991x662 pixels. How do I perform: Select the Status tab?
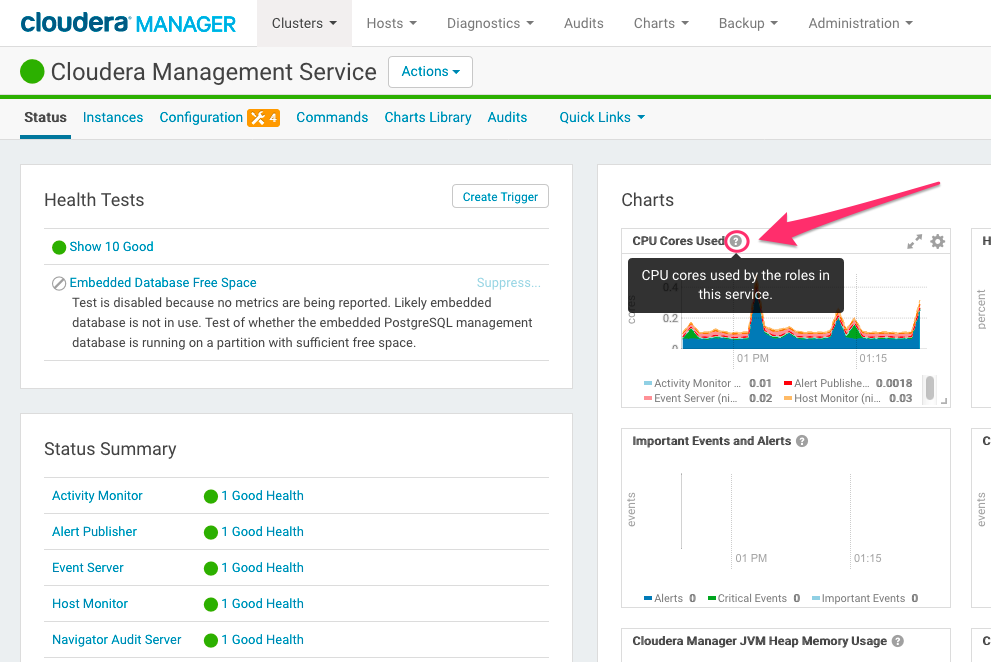point(46,118)
